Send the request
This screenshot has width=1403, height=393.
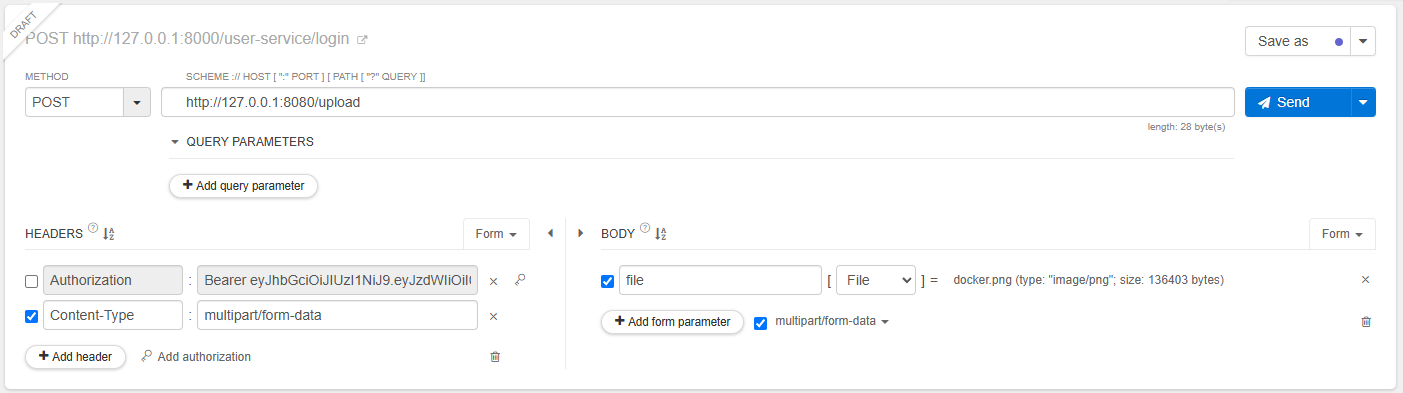[x=1297, y=102]
